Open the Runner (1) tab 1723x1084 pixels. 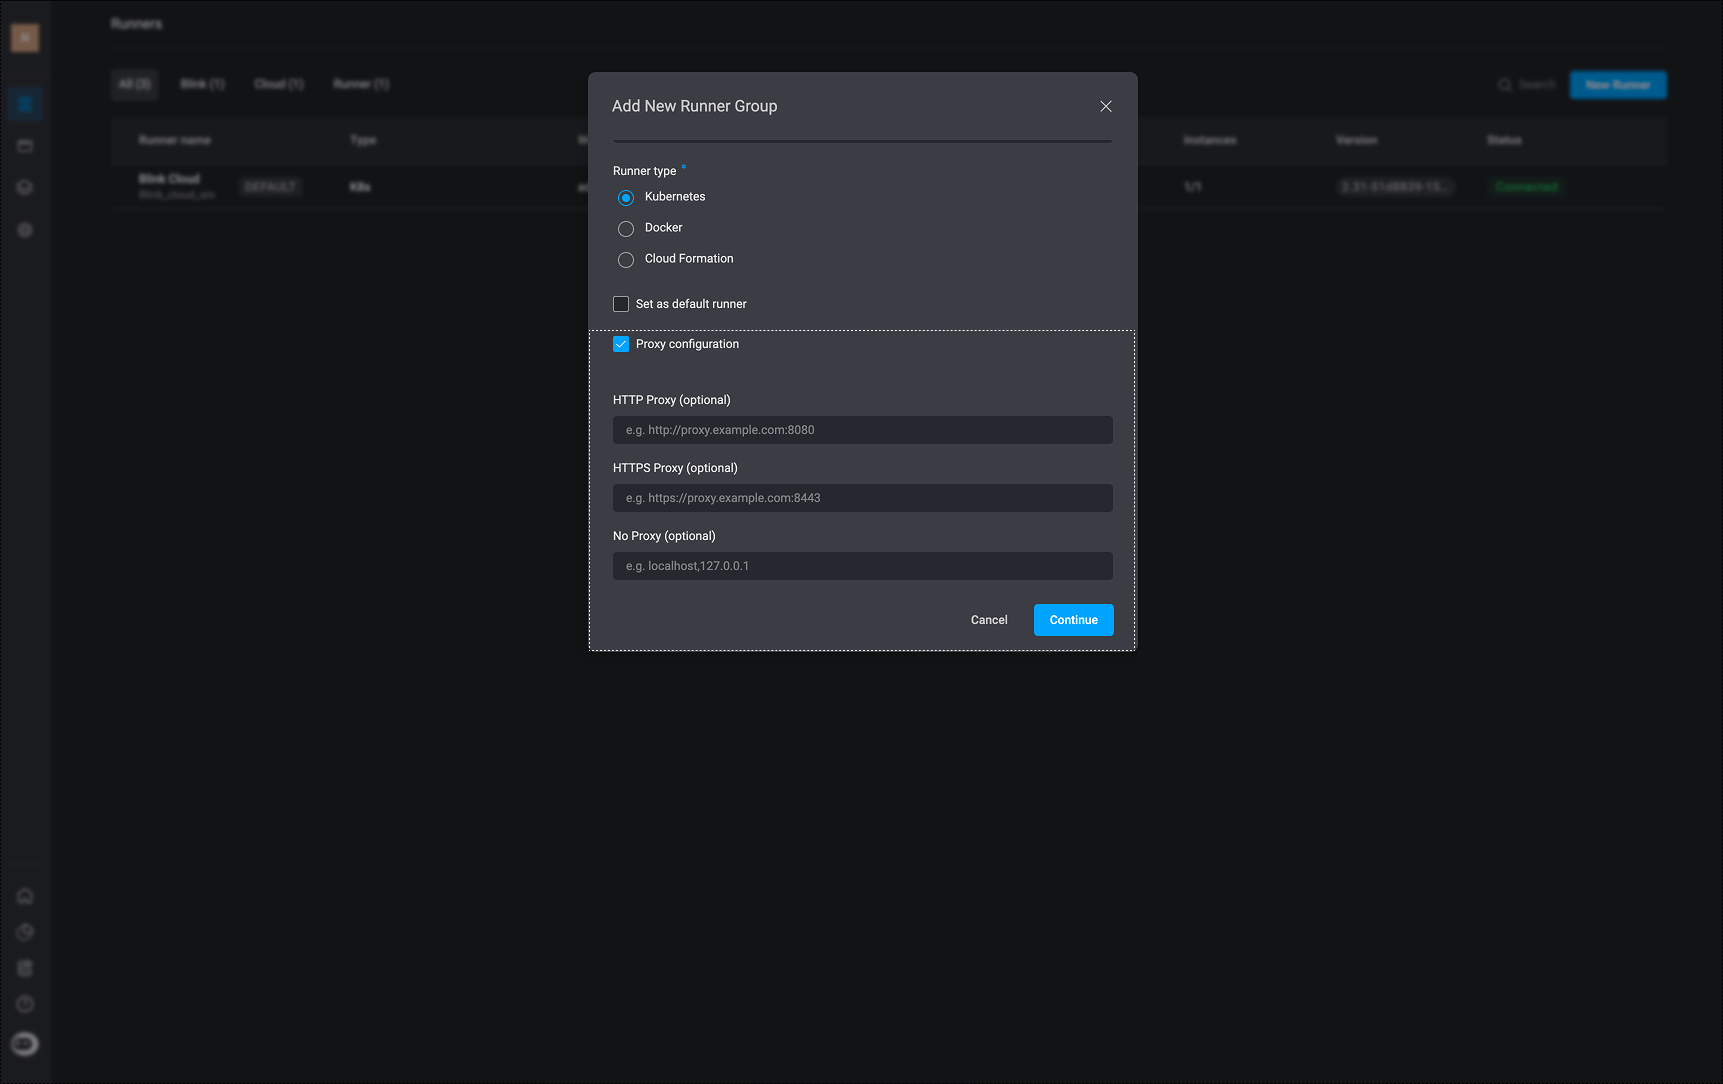pos(361,84)
